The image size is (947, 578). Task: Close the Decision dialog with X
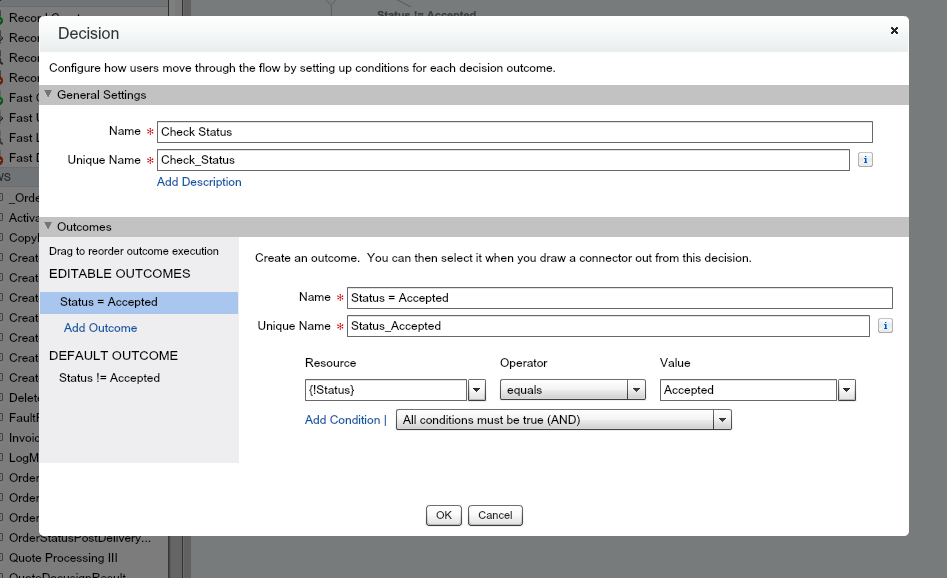894,30
